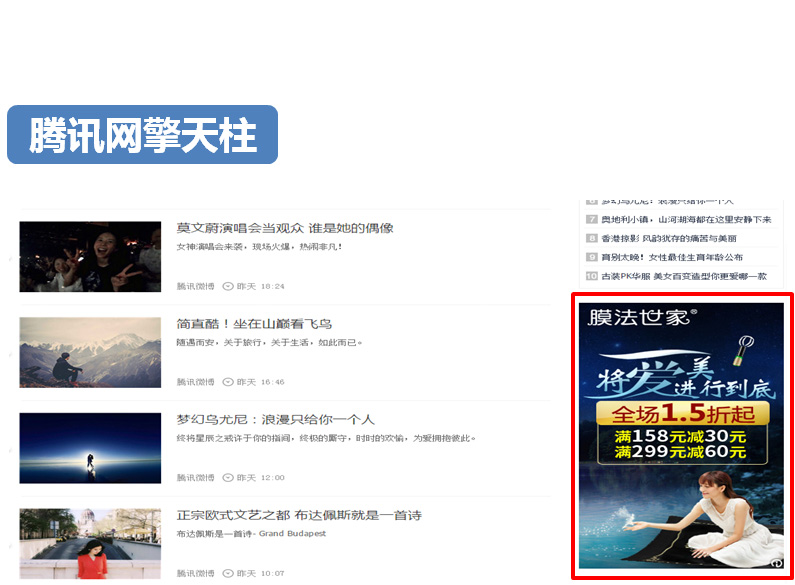The height and width of the screenshot is (585, 795).
Task: Click the starry Uyuni silhouette thumbnail
Action: click(90, 448)
